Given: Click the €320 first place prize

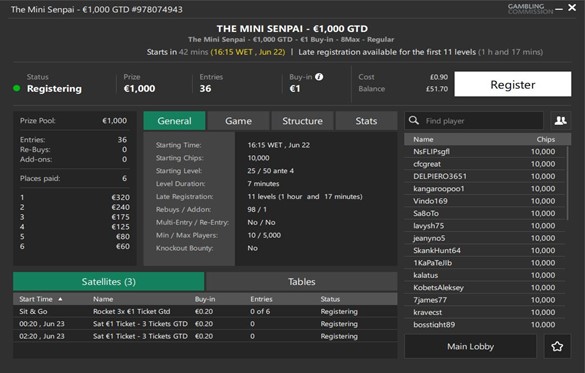Looking at the screenshot, I should [121, 197].
